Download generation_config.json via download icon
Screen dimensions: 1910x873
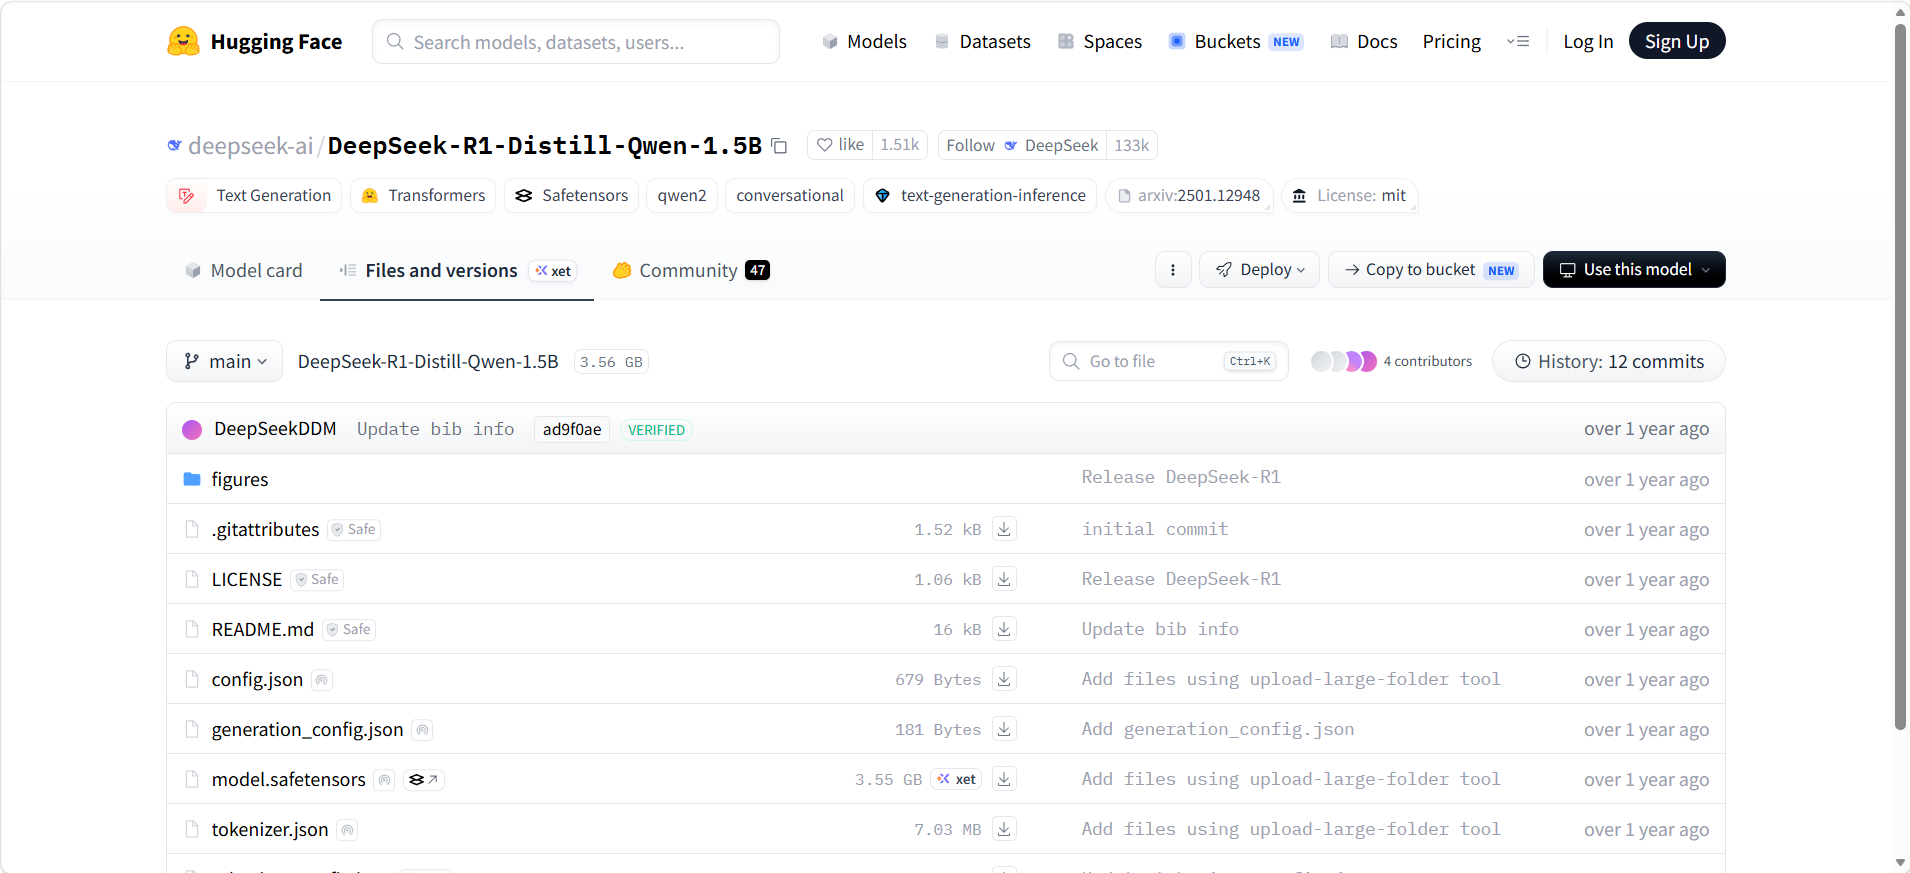coord(1004,729)
